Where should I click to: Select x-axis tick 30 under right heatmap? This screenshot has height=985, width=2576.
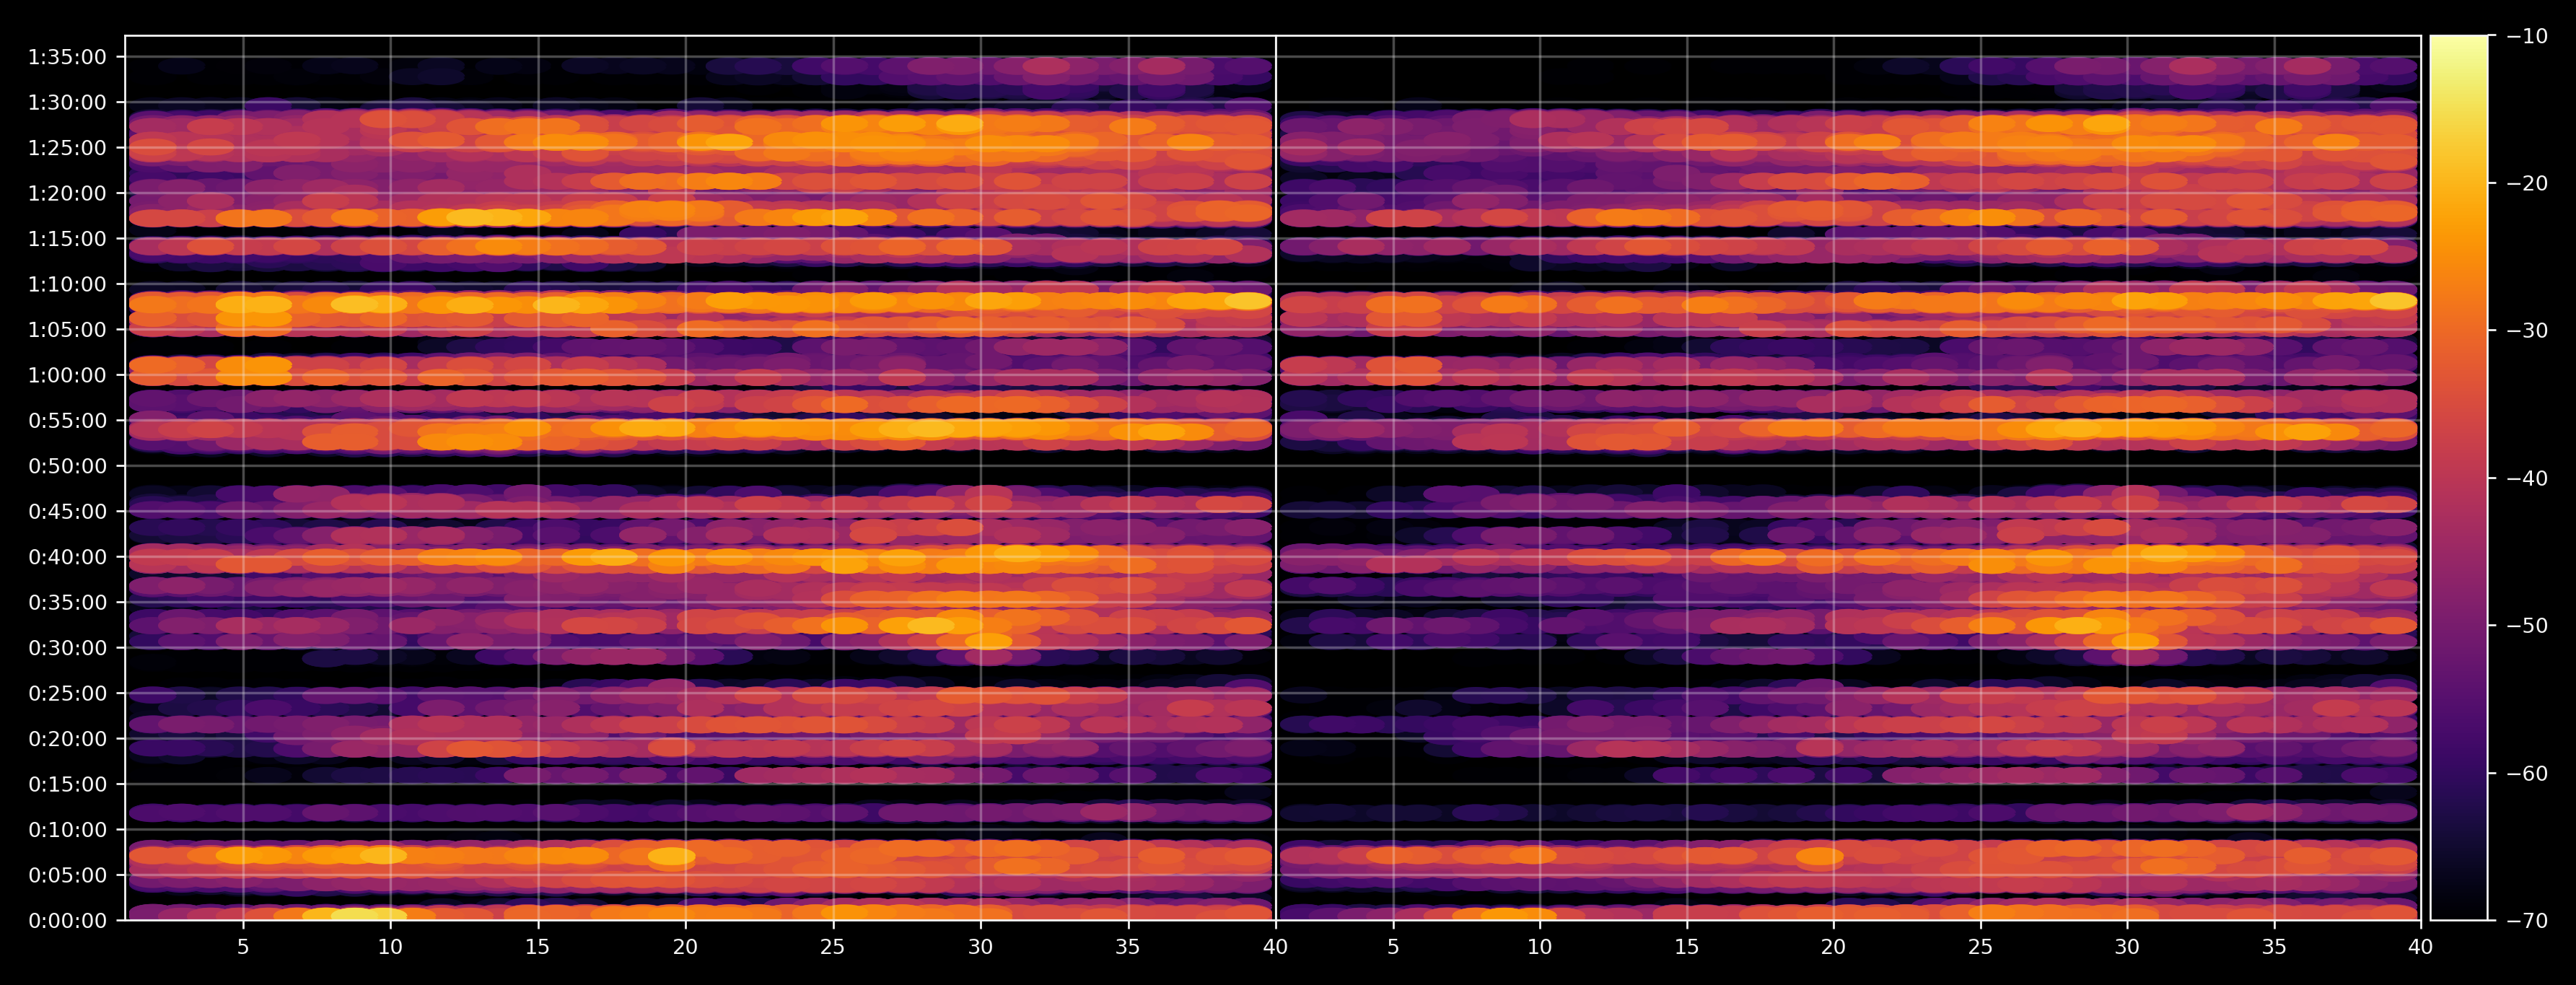[2127, 947]
